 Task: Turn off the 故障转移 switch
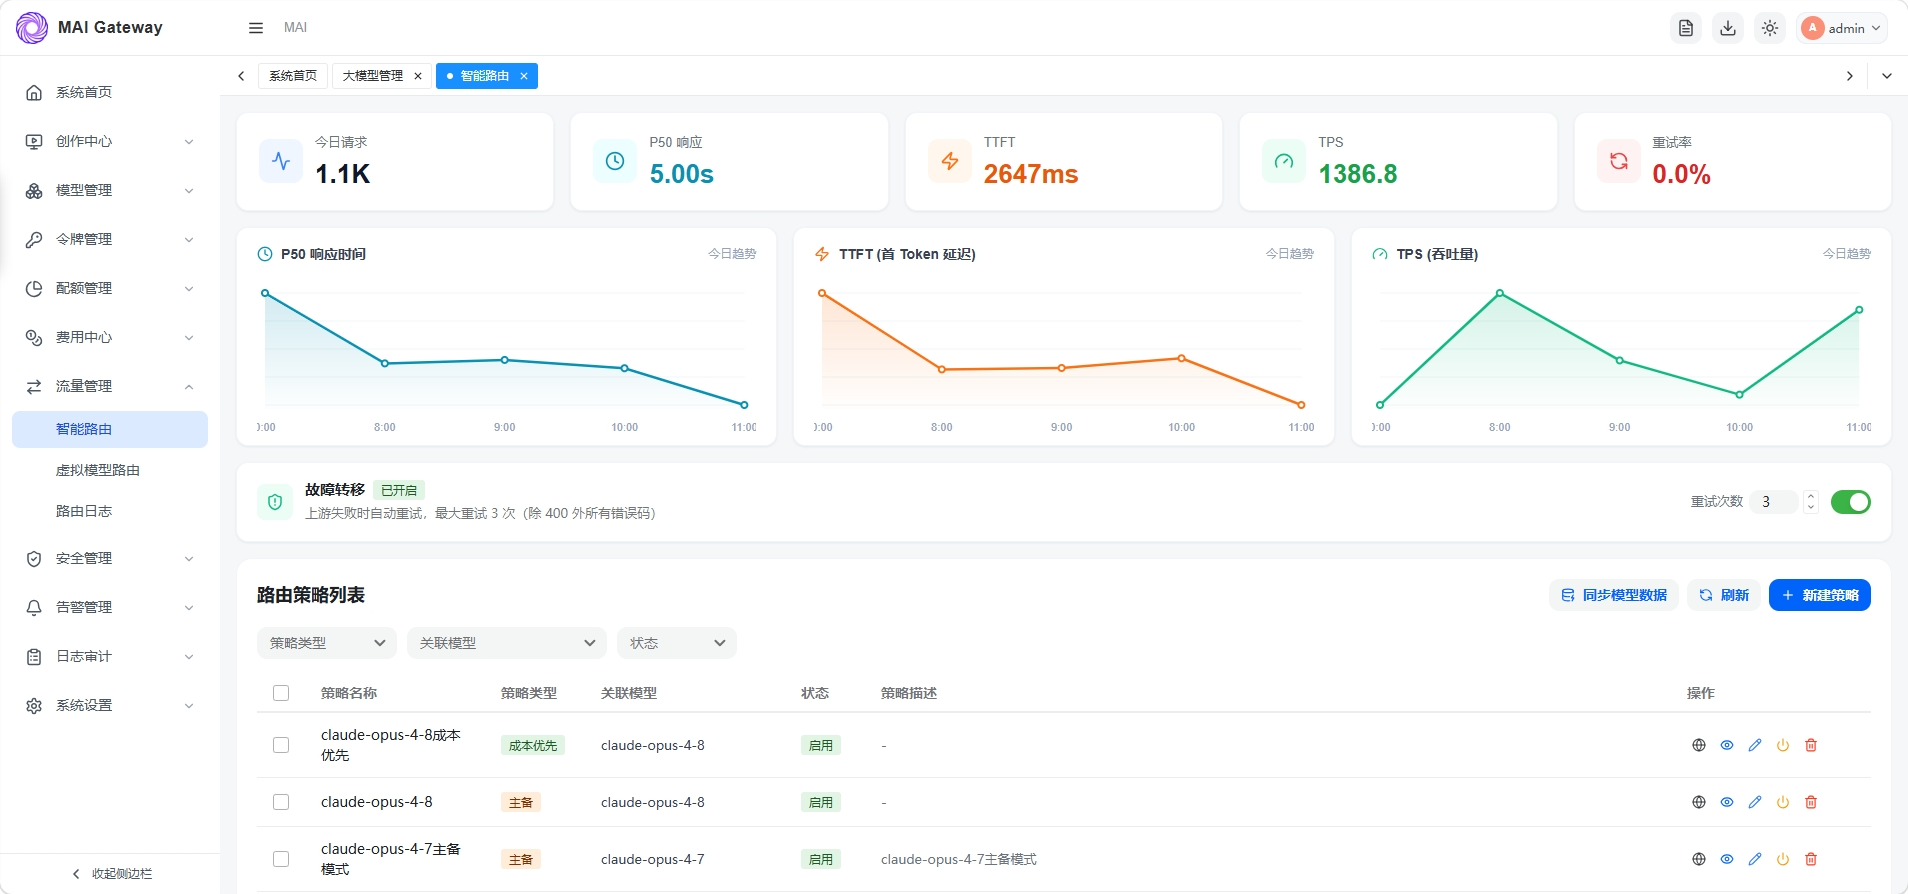[x=1851, y=502]
